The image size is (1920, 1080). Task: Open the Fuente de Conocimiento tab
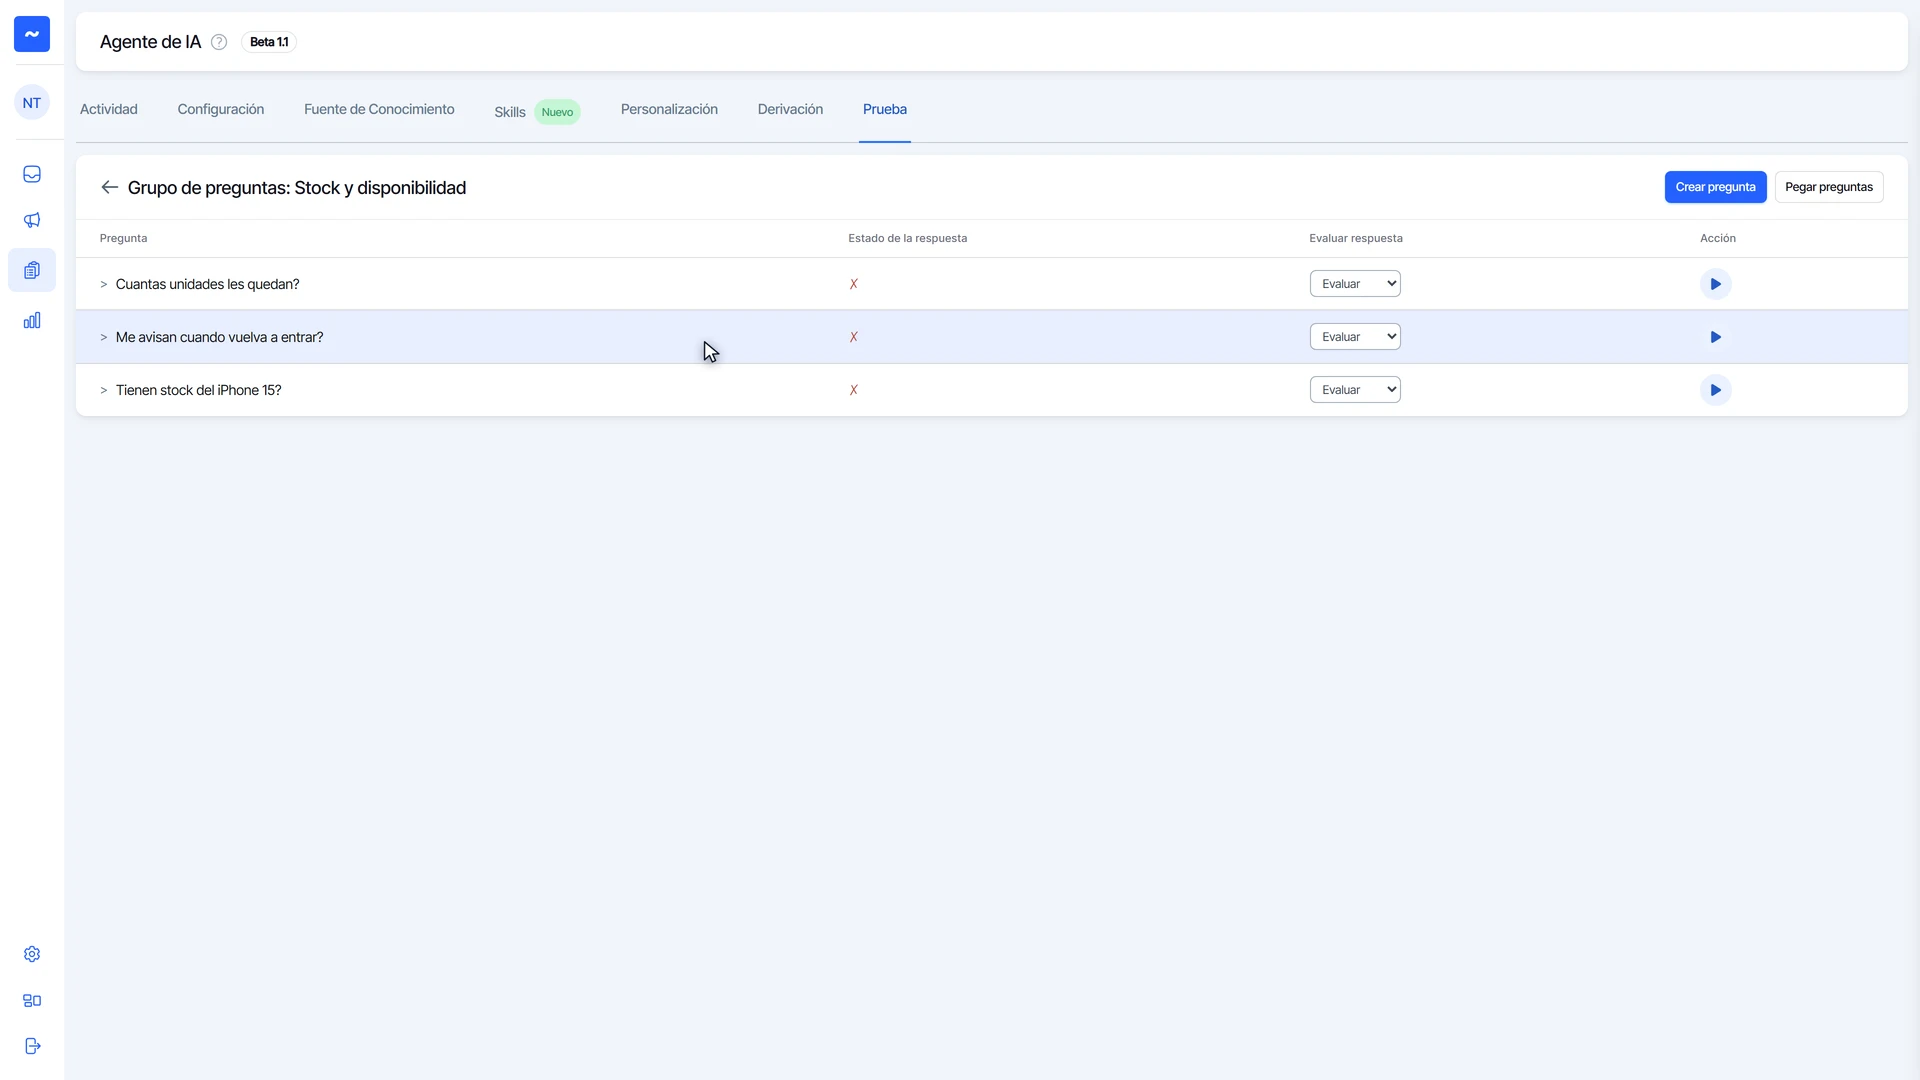tap(379, 109)
